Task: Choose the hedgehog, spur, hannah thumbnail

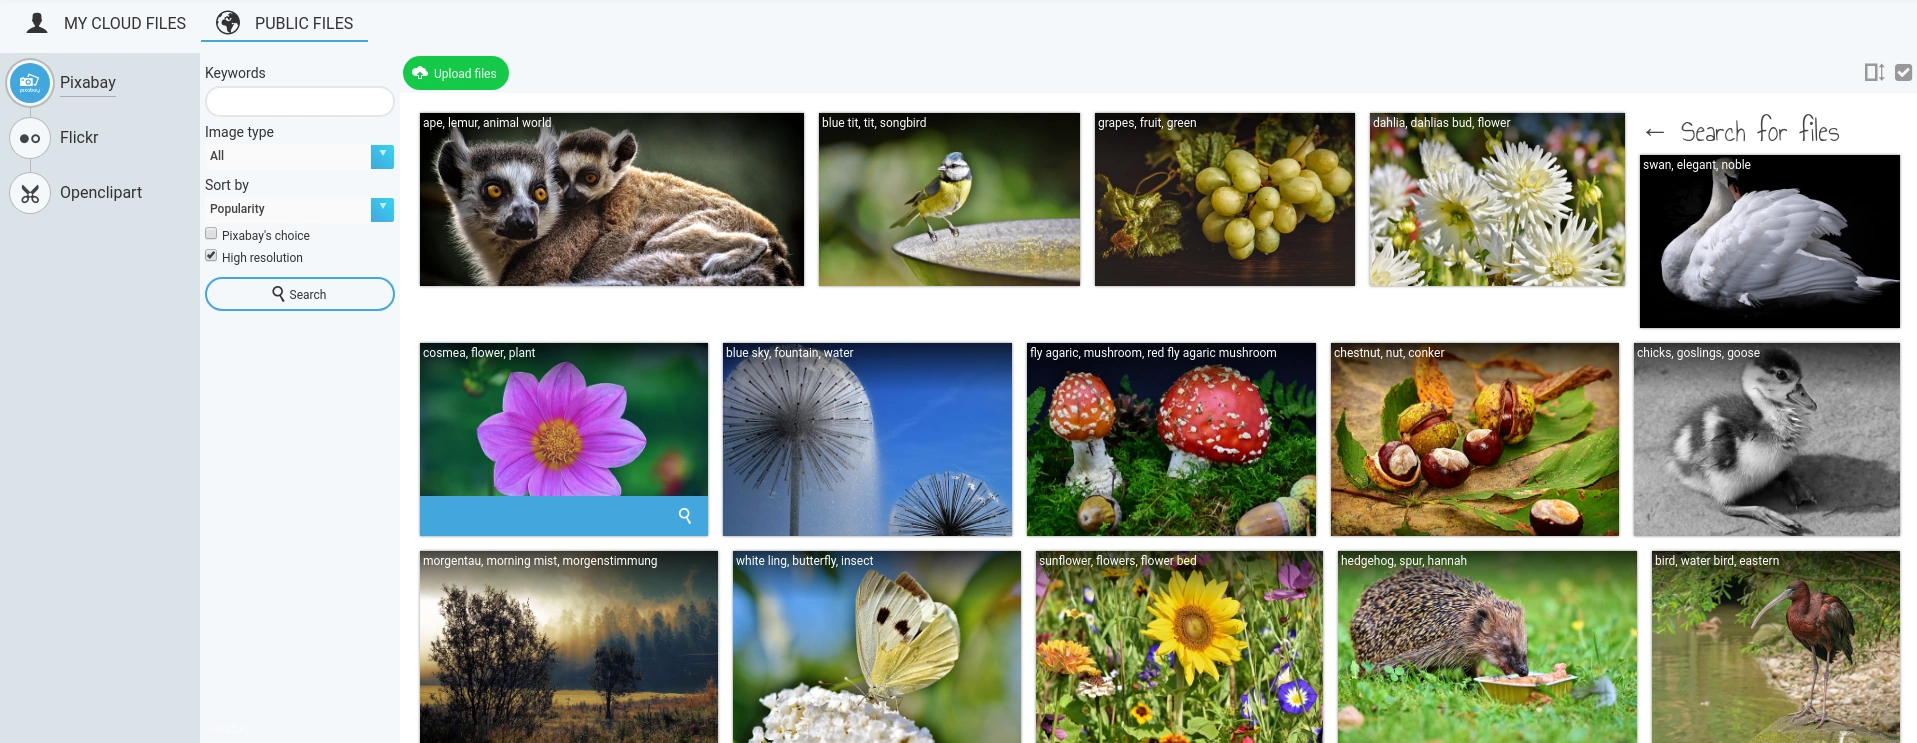Action: 1487,647
